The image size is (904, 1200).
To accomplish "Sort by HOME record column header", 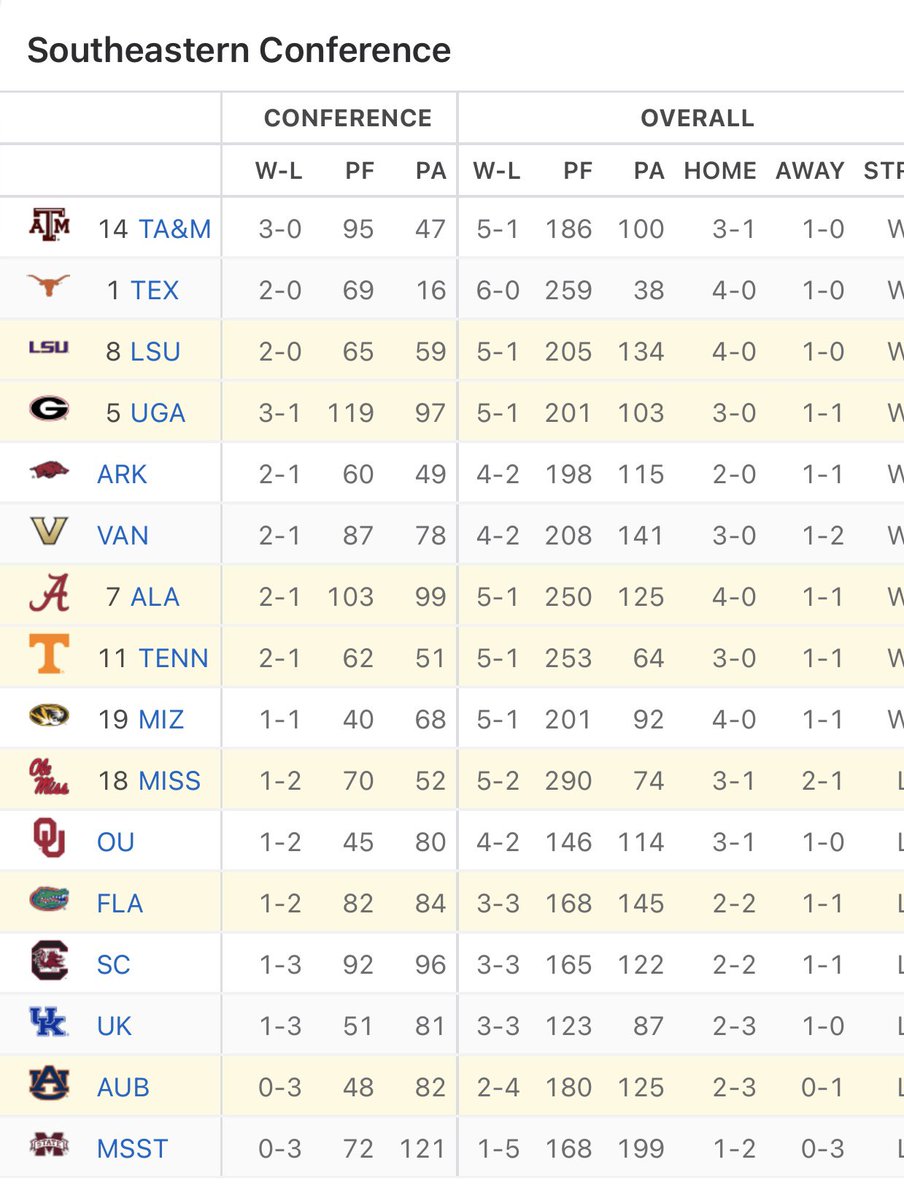I will [720, 171].
